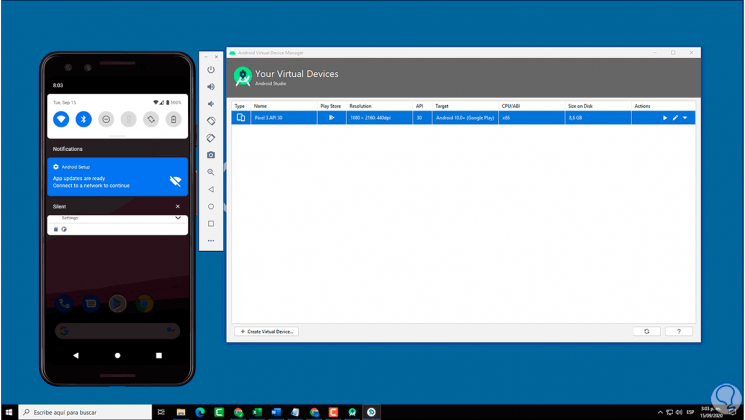Click the device type icon in row
This screenshot has width=745, height=420.
pyautogui.click(x=241, y=118)
